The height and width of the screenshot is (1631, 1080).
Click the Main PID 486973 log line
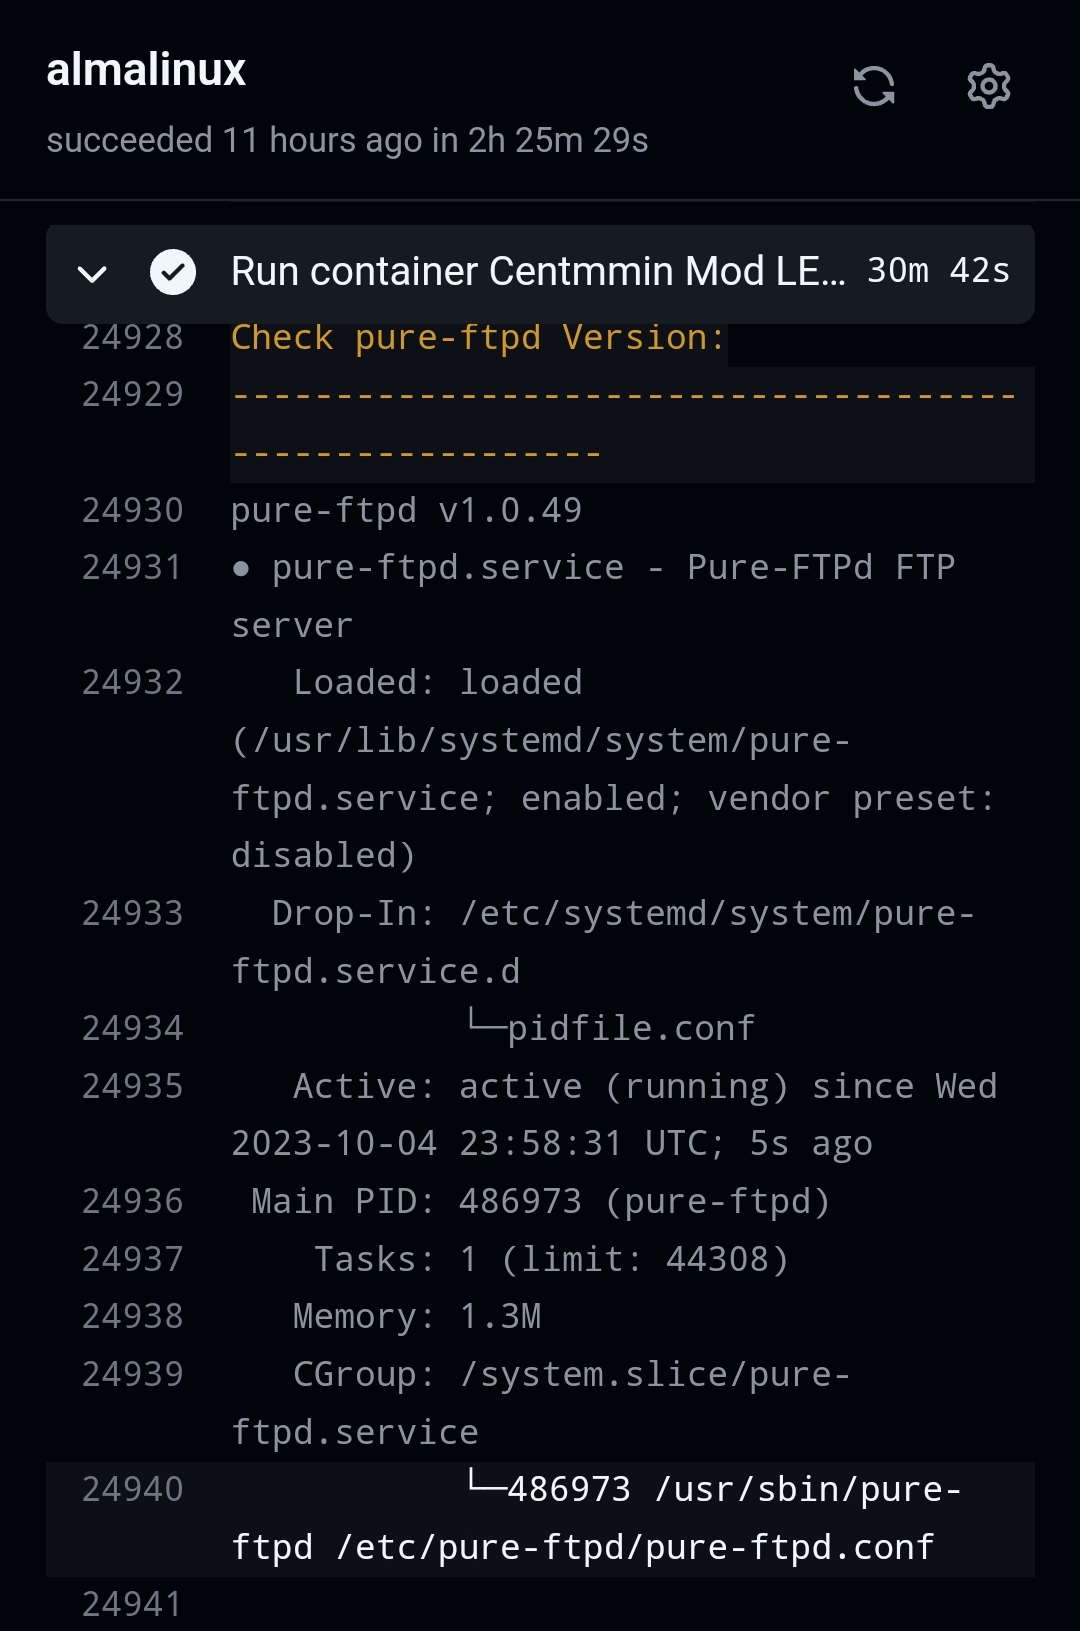541,1202
